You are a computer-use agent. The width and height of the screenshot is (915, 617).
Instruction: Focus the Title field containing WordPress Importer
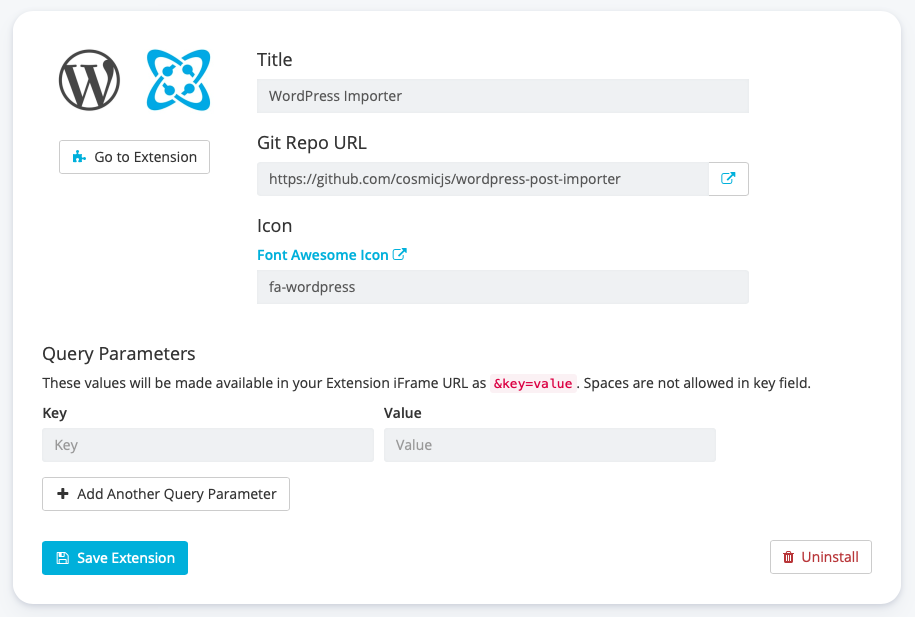(x=502, y=97)
